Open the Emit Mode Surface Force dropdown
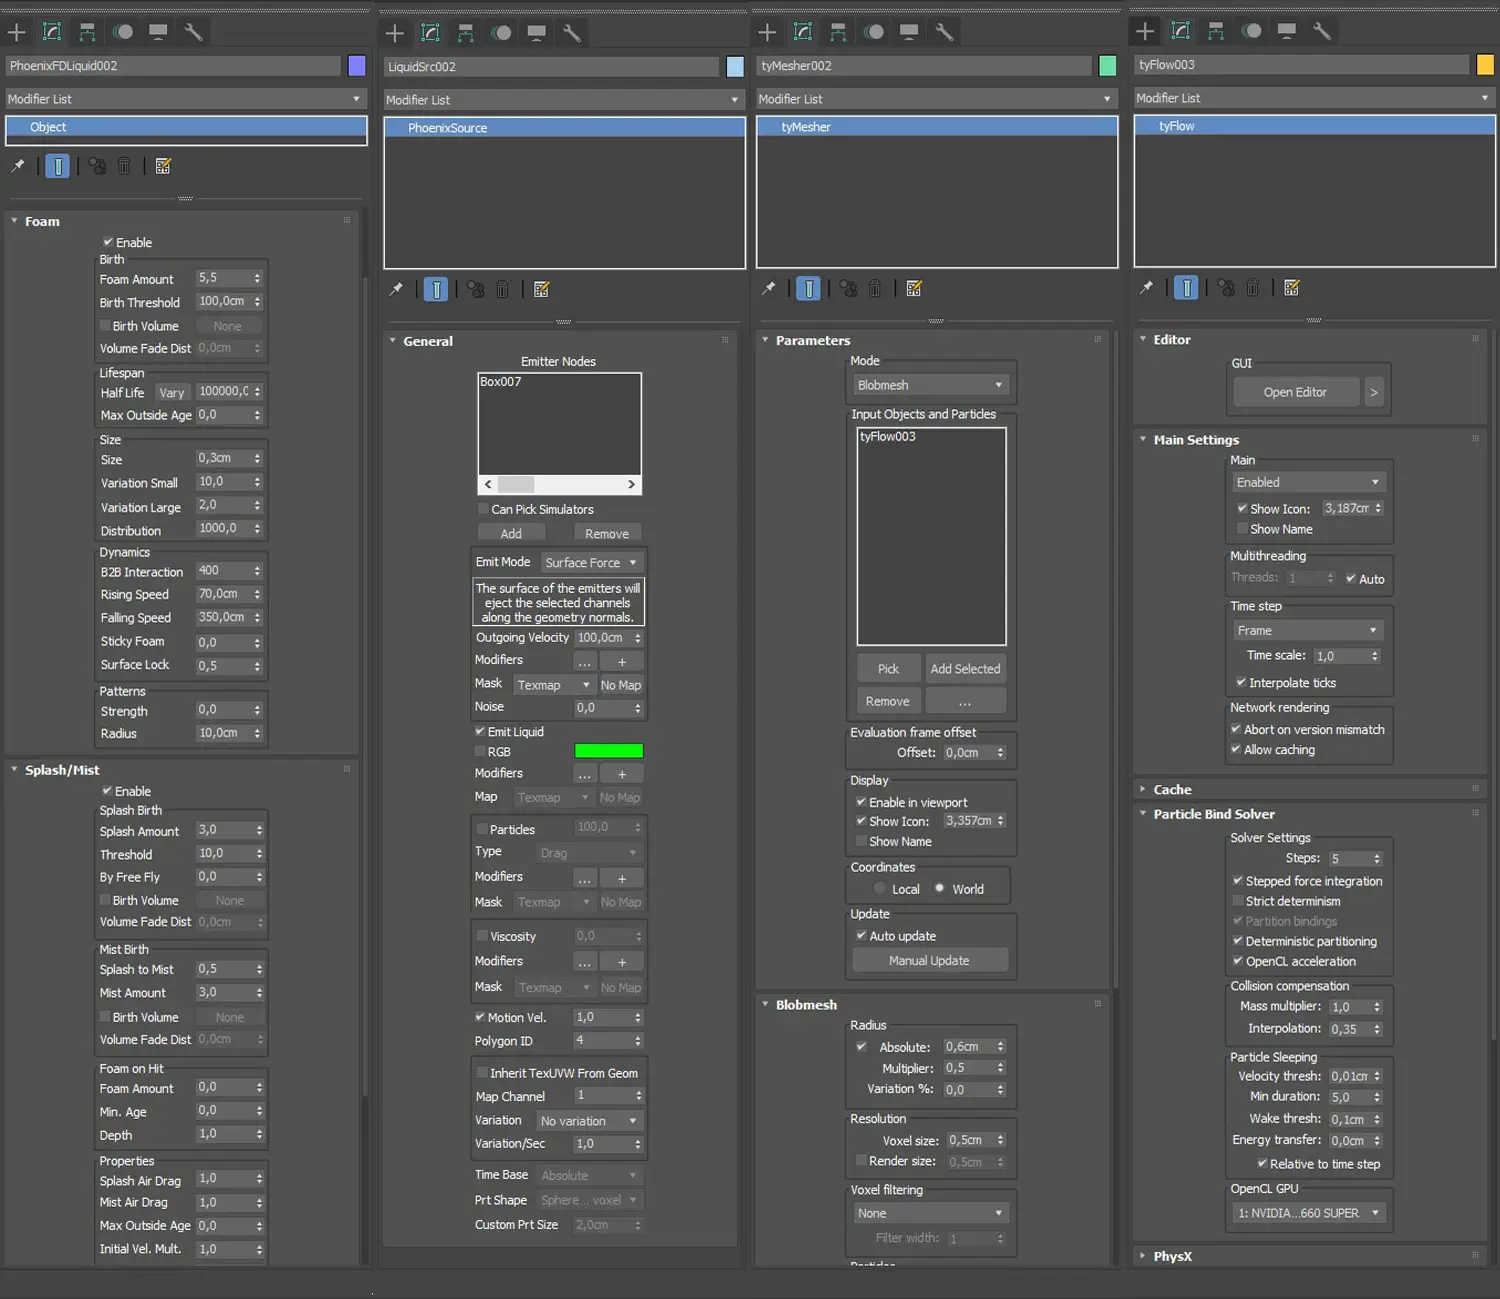1500x1299 pixels. pos(592,563)
